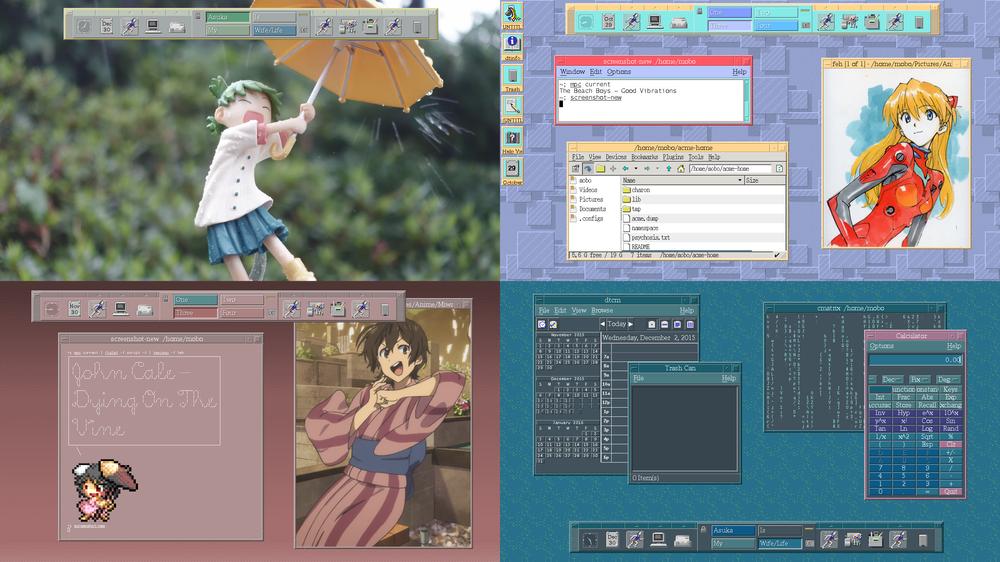1000x562 pixels.
Task: Open Application Manager on the cyan panel
Action: tap(872, 22)
